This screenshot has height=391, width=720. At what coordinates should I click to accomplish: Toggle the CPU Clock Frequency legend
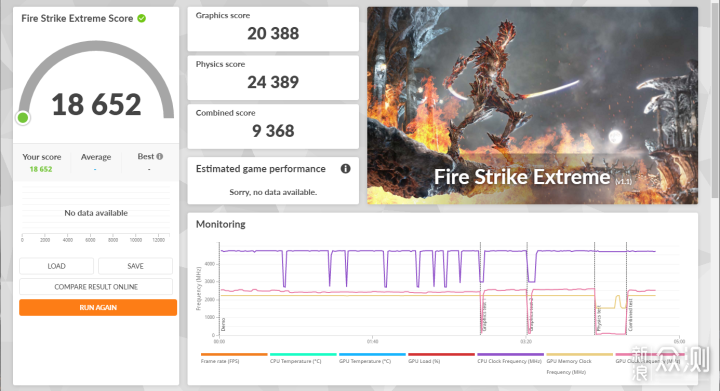pyautogui.click(x=510, y=358)
